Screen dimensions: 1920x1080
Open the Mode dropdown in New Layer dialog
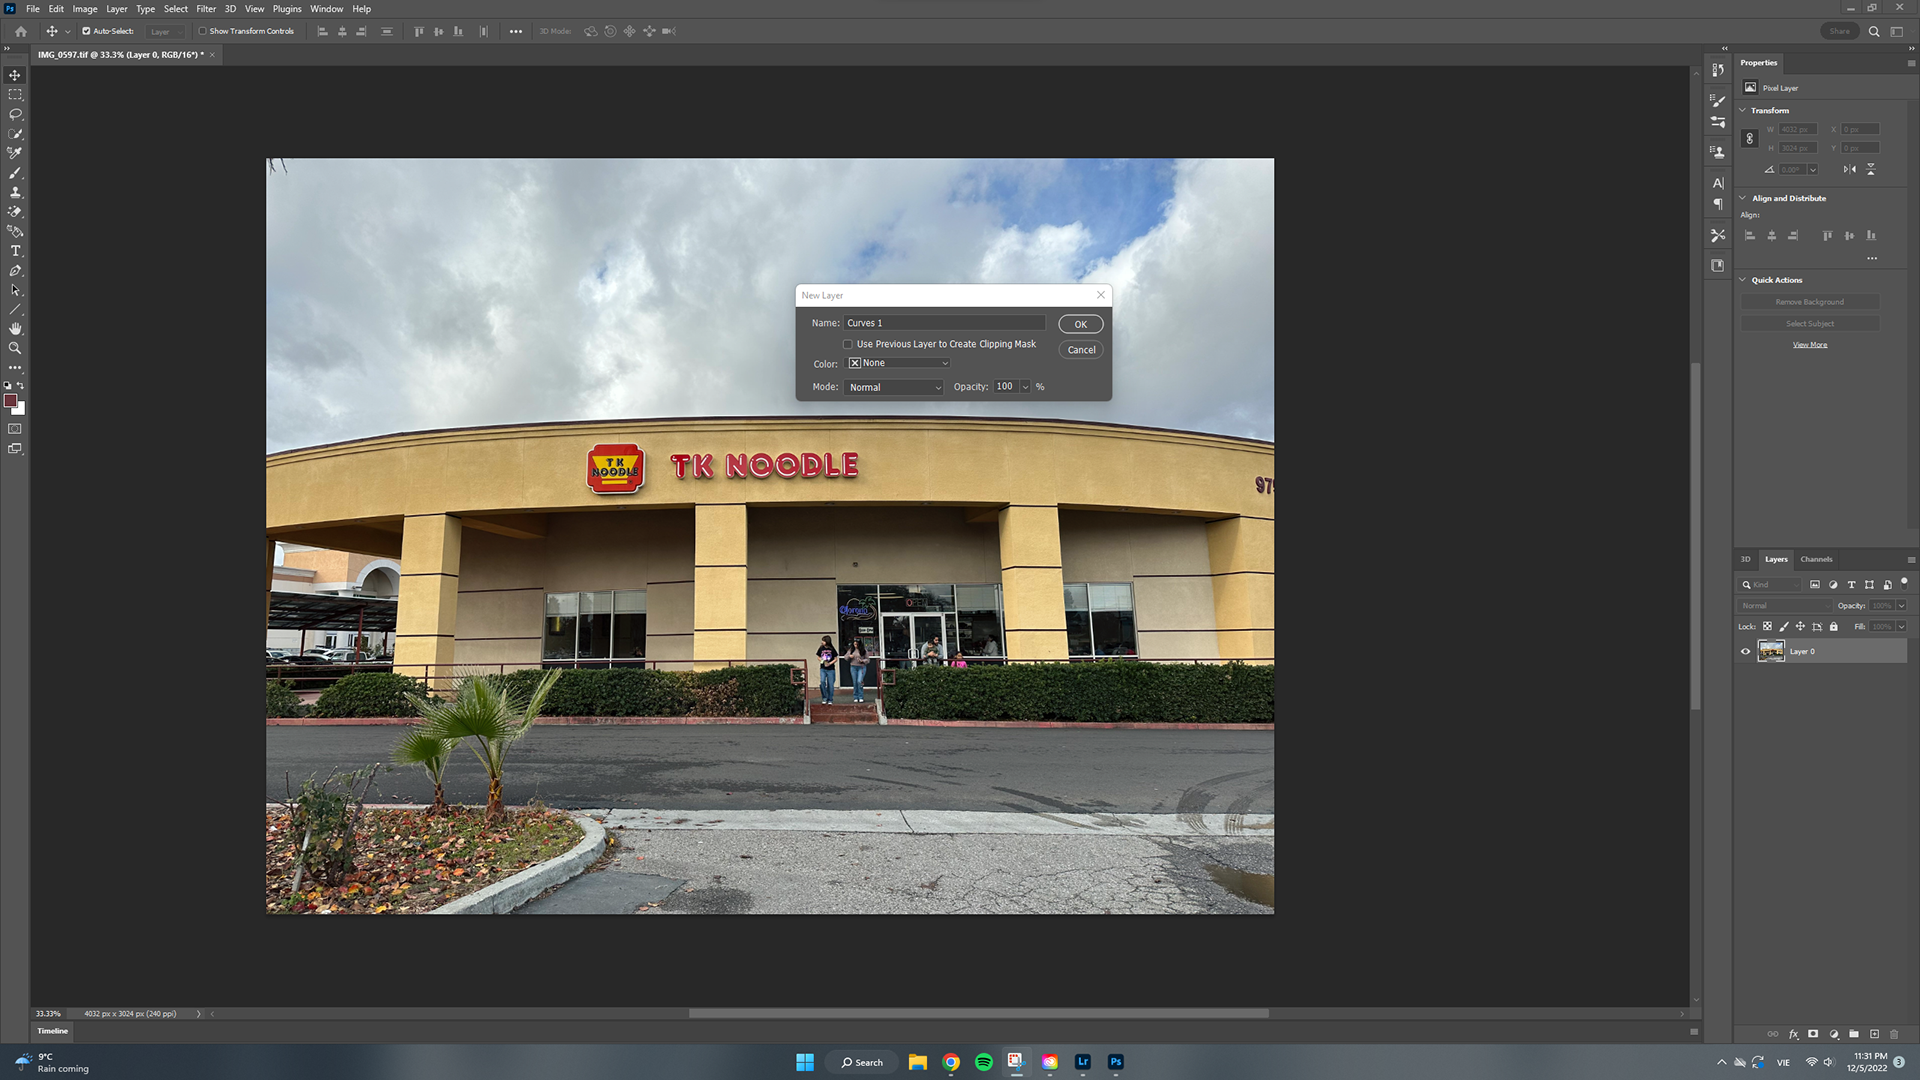[x=893, y=387]
